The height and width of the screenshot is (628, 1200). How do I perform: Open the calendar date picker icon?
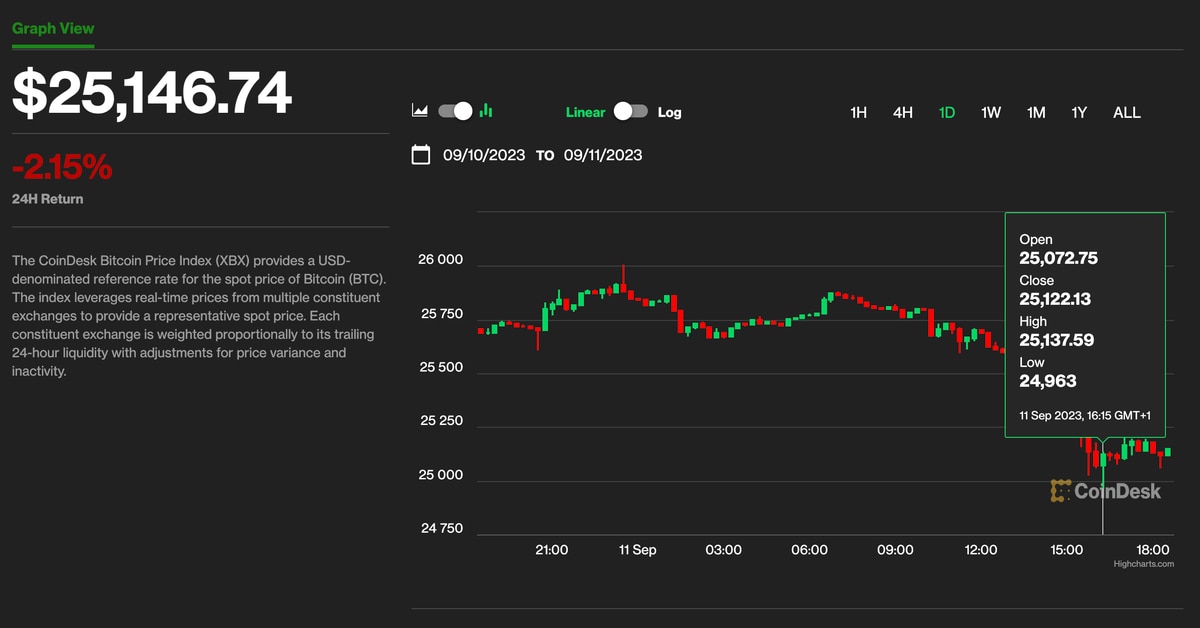click(x=421, y=155)
